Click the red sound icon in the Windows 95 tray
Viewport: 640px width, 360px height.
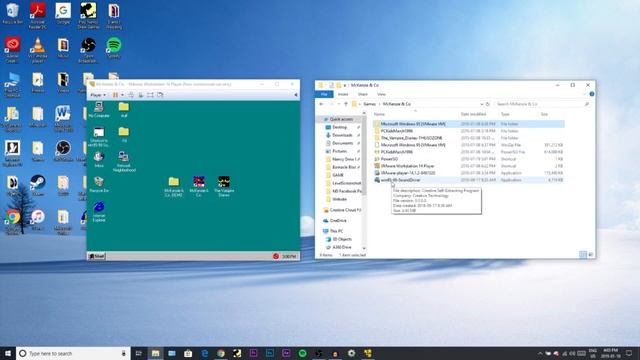pyautogui.click(x=276, y=256)
